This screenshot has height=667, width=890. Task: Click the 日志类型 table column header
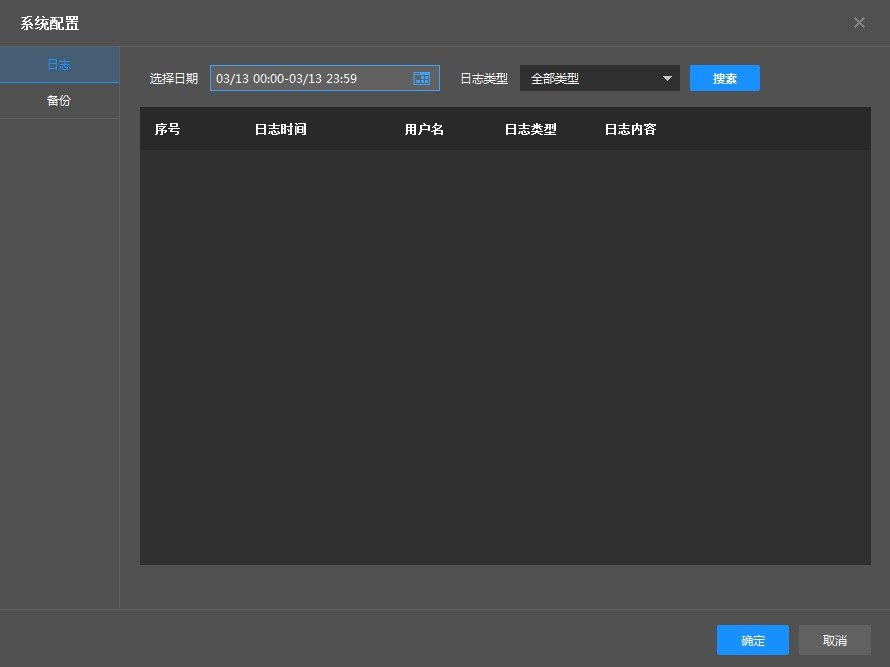pos(530,129)
